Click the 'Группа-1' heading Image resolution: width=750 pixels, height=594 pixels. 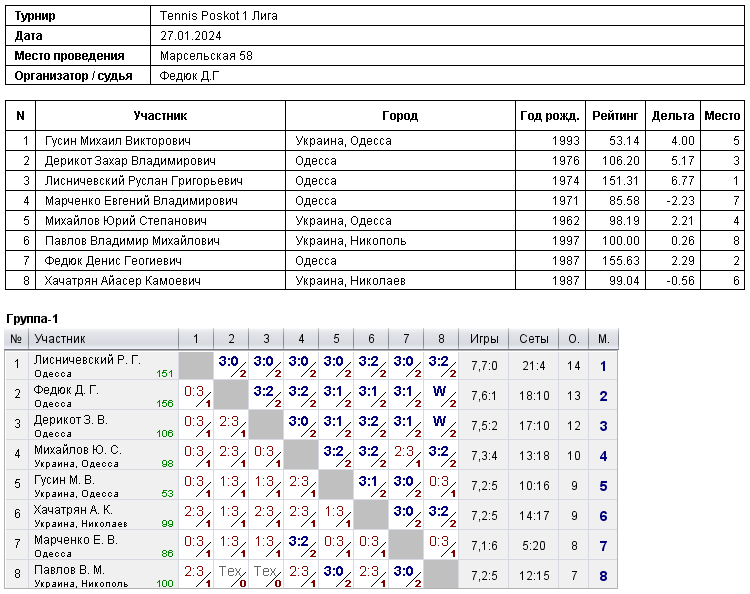(32, 319)
